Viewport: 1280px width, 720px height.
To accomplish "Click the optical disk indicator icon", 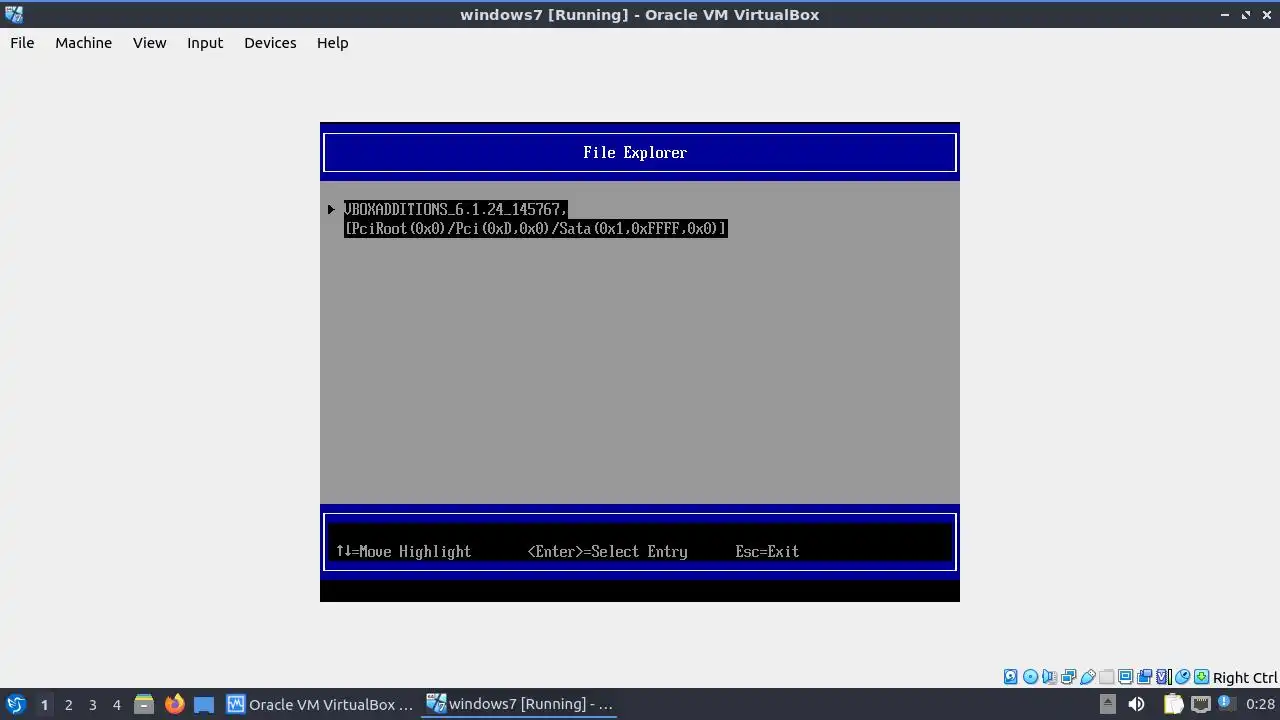I will [1030, 677].
